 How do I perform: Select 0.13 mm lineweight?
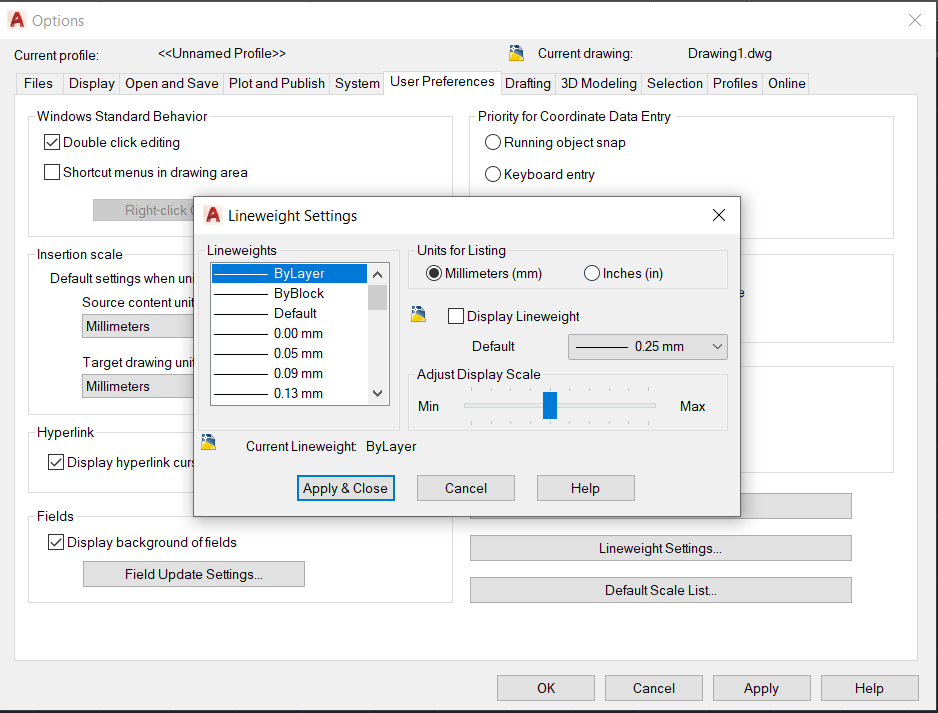click(290, 394)
